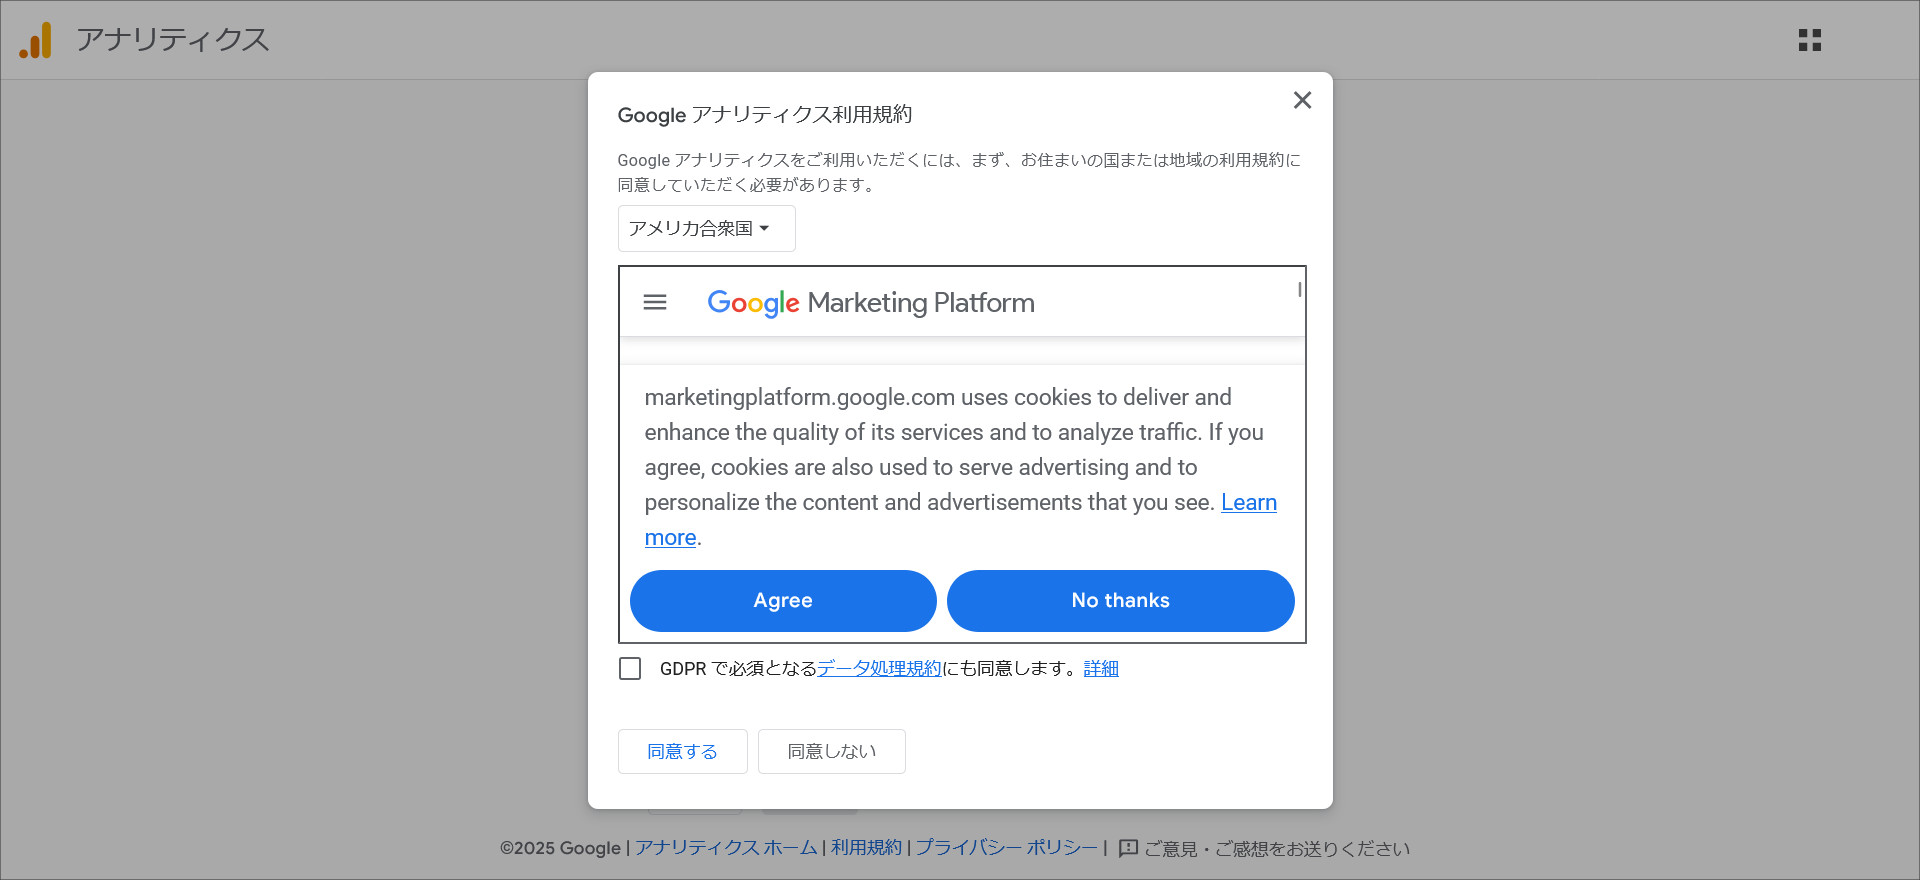1920x880 pixels.
Task: Click the Agree cookie button
Action: (783, 600)
